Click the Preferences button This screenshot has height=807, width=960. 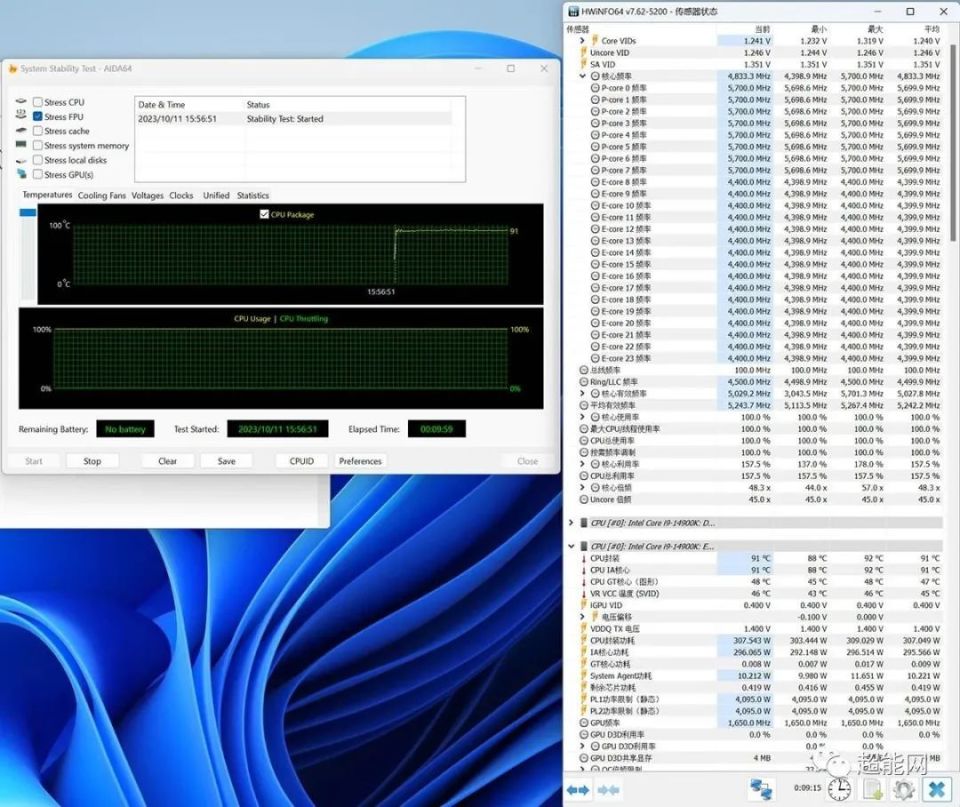(x=360, y=461)
